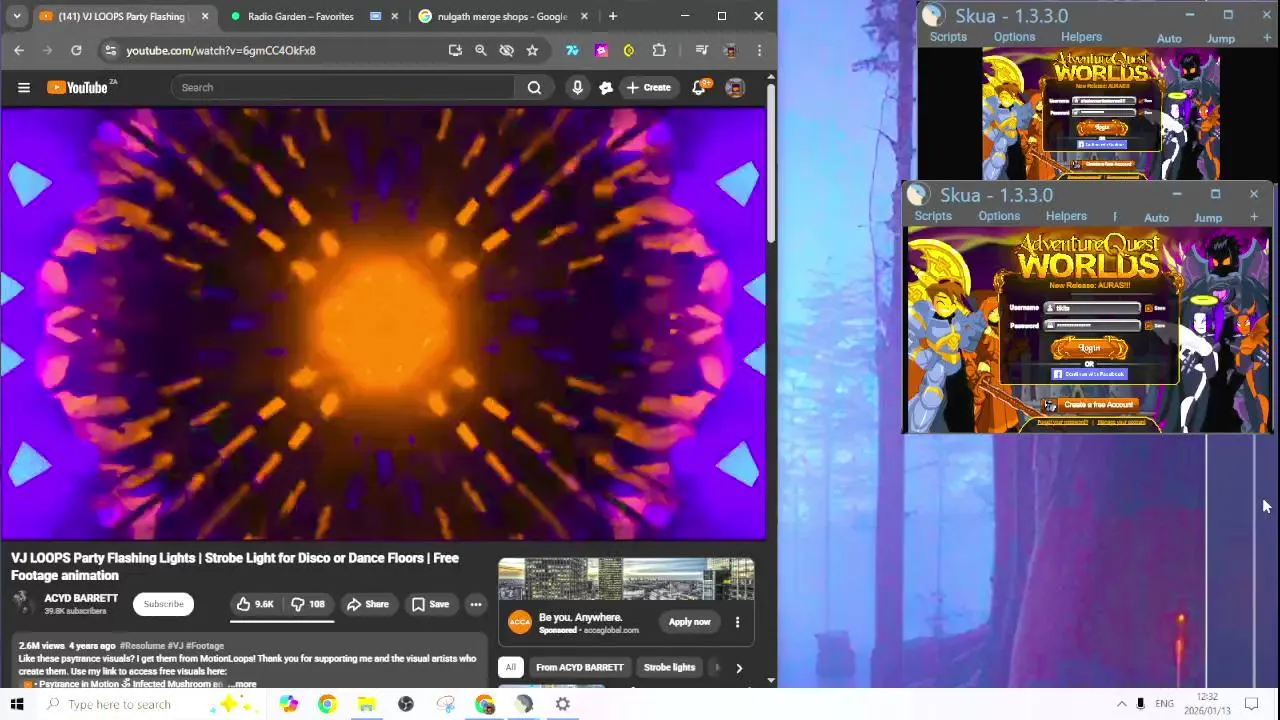1280x720 pixels.
Task: Open OBS Studio from the taskbar
Action: click(x=406, y=704)
